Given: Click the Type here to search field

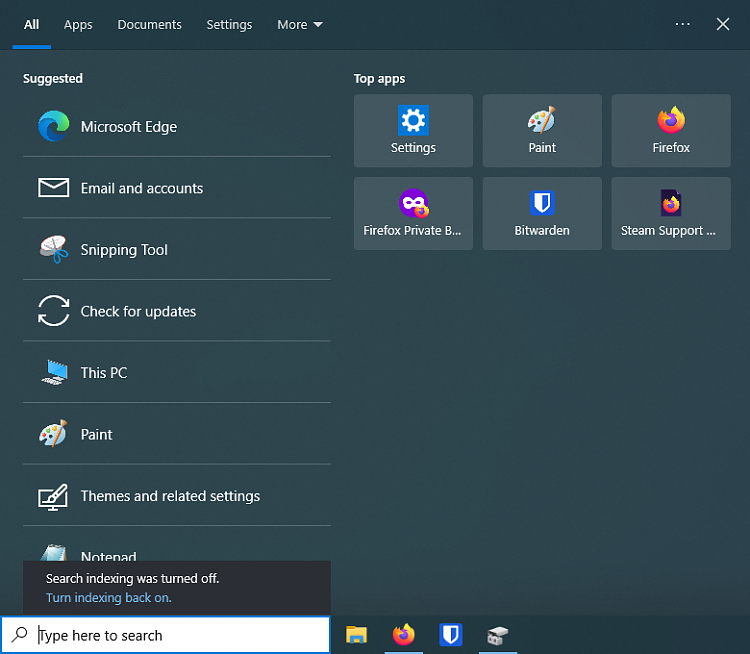Looking at the screenshot, I should pos(165,635).
